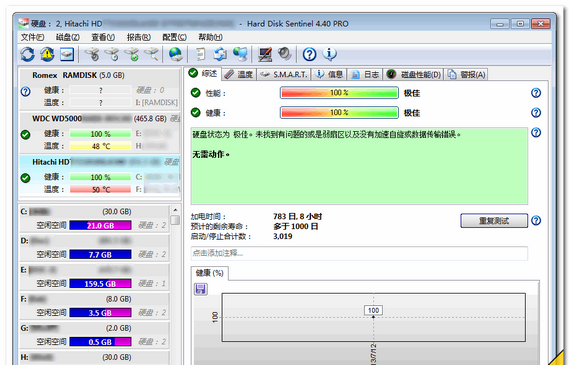Click help icon next to 重复测试 button
The width and height of the screenshot is (570, 365).
[536, 221]
